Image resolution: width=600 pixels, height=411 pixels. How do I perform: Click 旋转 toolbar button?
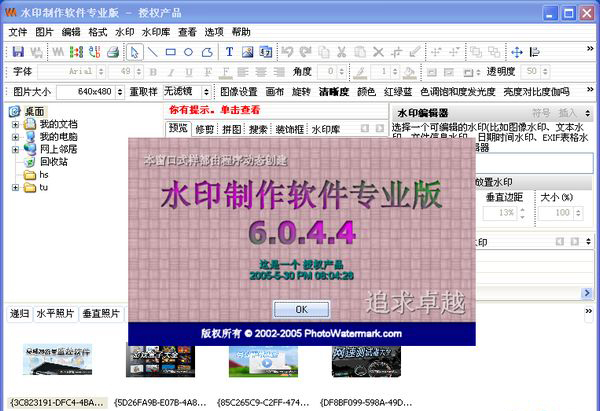click(x=301, y=92)
